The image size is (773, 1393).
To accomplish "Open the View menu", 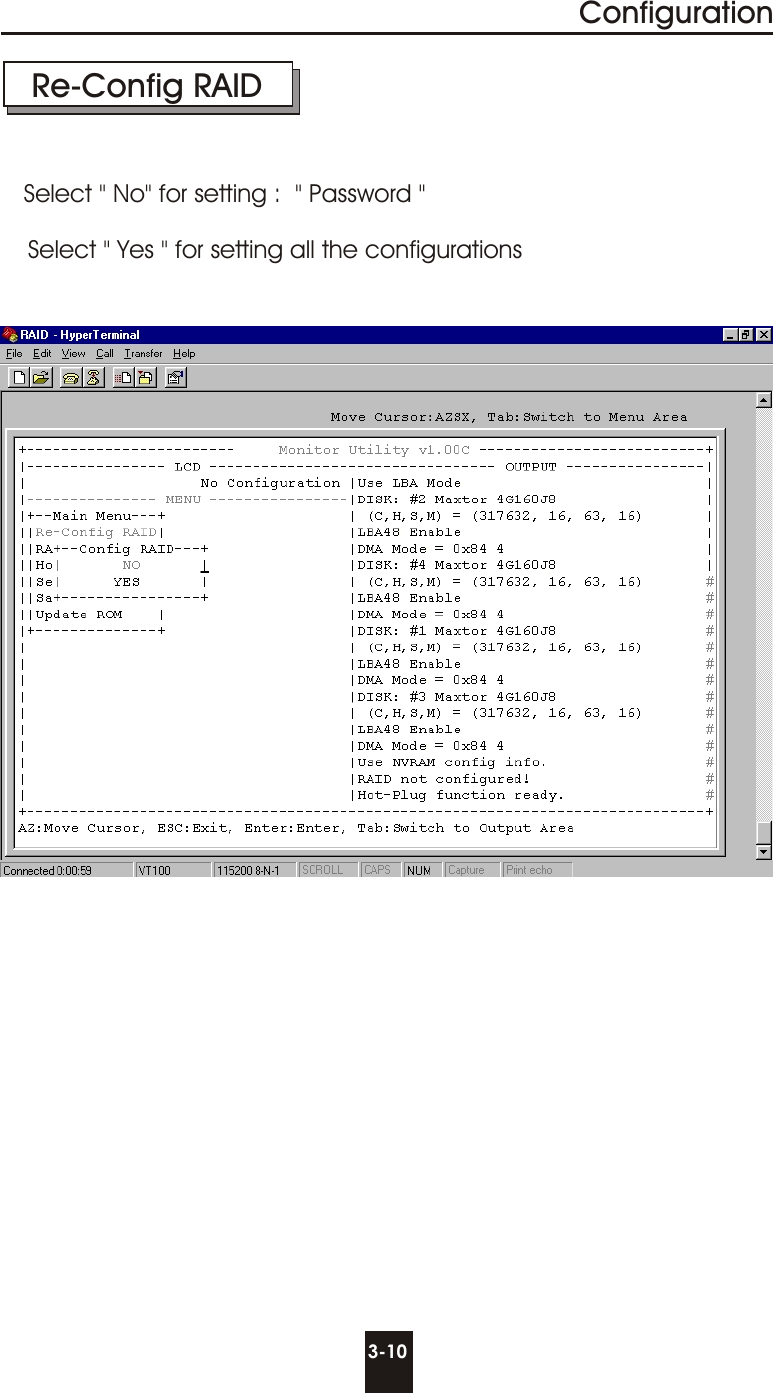I will tap(73, 353).
